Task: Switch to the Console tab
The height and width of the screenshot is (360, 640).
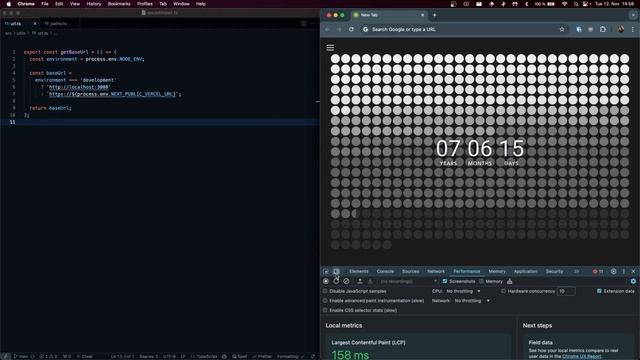Action: 385,271
